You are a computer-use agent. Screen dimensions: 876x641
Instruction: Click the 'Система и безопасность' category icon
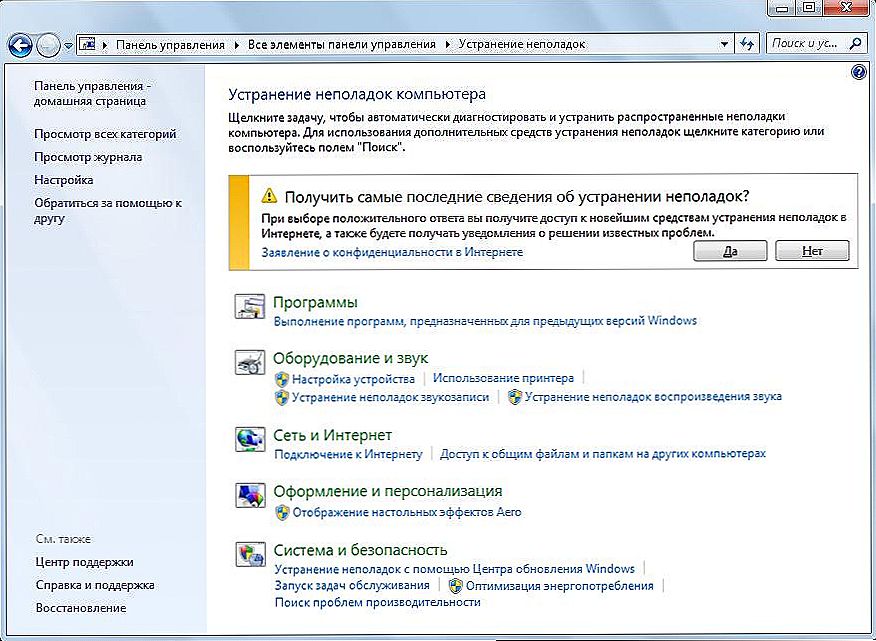[250, 554]
